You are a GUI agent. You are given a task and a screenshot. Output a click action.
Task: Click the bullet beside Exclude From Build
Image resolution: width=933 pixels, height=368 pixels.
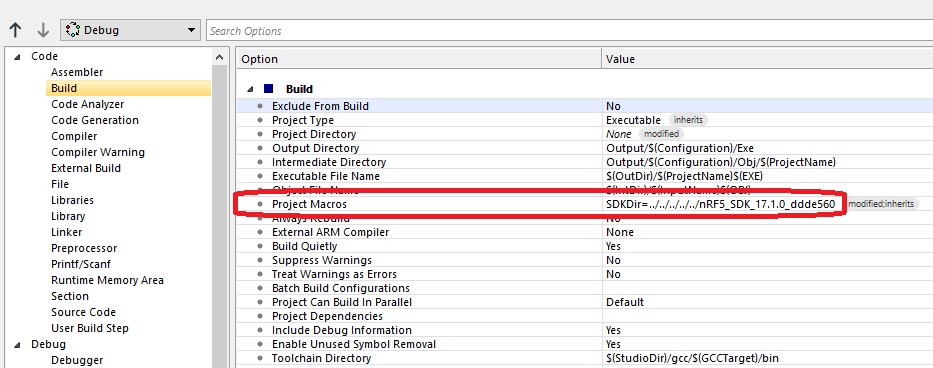point(260,106)
